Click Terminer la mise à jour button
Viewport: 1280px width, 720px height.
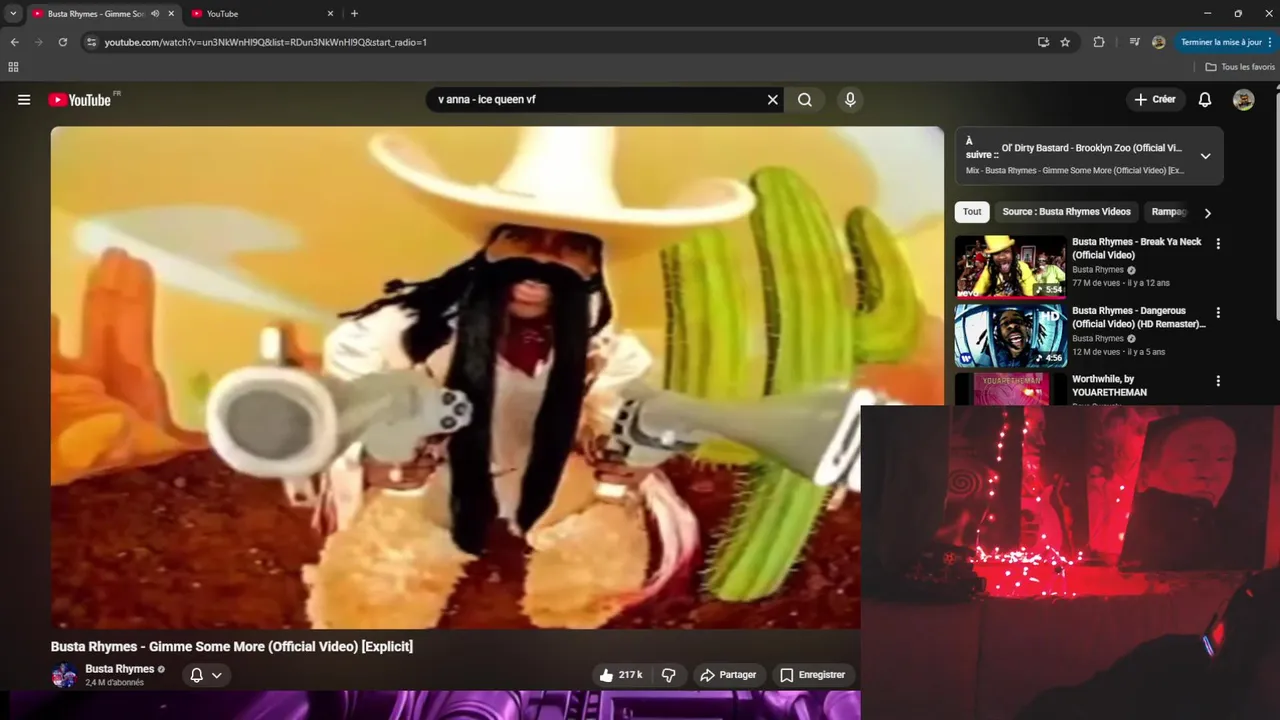coord(1221,42)
